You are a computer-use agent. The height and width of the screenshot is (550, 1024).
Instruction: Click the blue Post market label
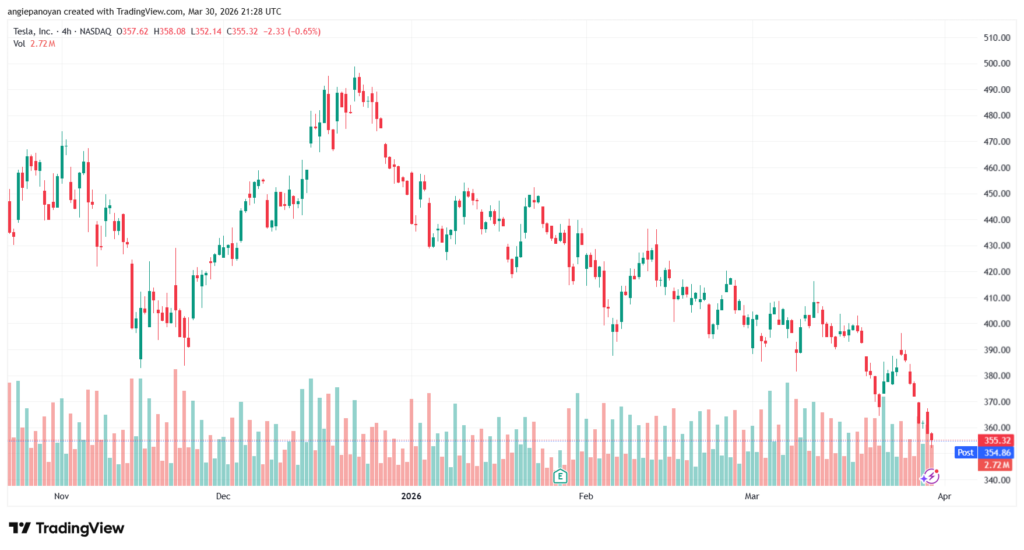pos(966,452)
